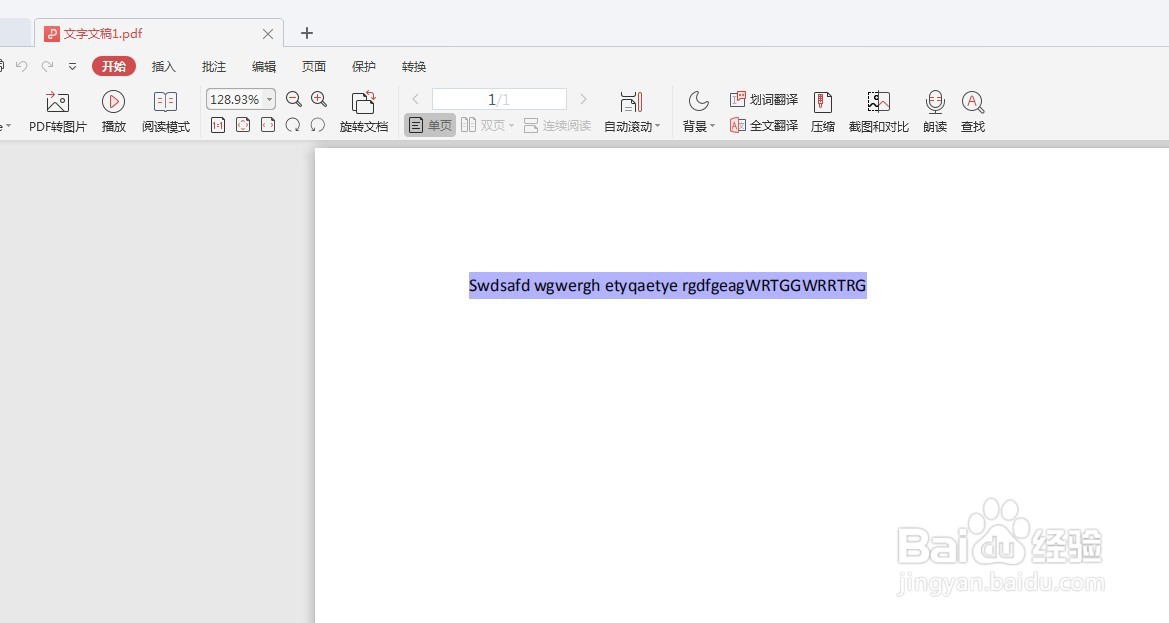
Task: Open the 批注 ribbon tab
Action: click(x=214, y=66)
